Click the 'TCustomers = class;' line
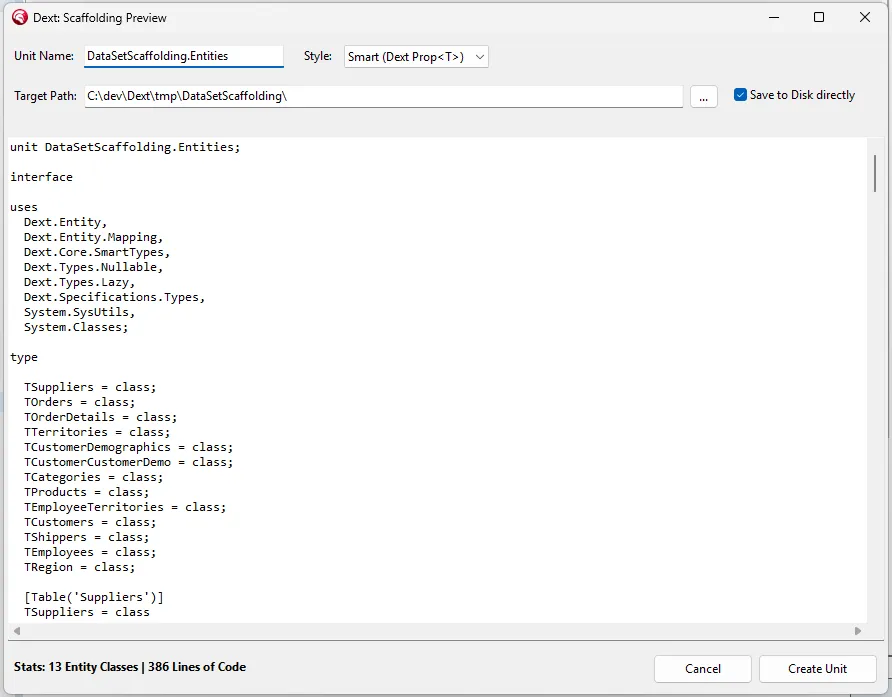892x697 pixels. 90,522
